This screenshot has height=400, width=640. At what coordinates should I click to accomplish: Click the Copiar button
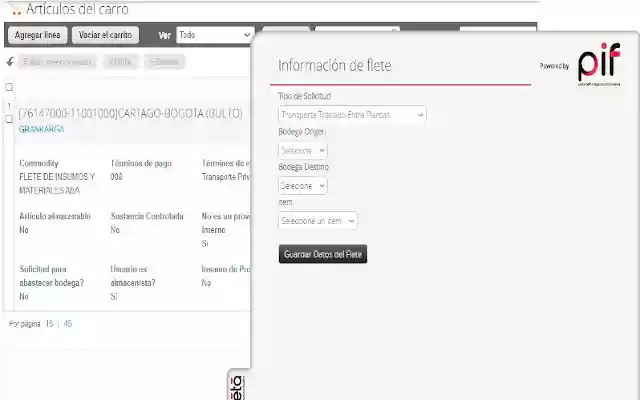click(120, 62)
